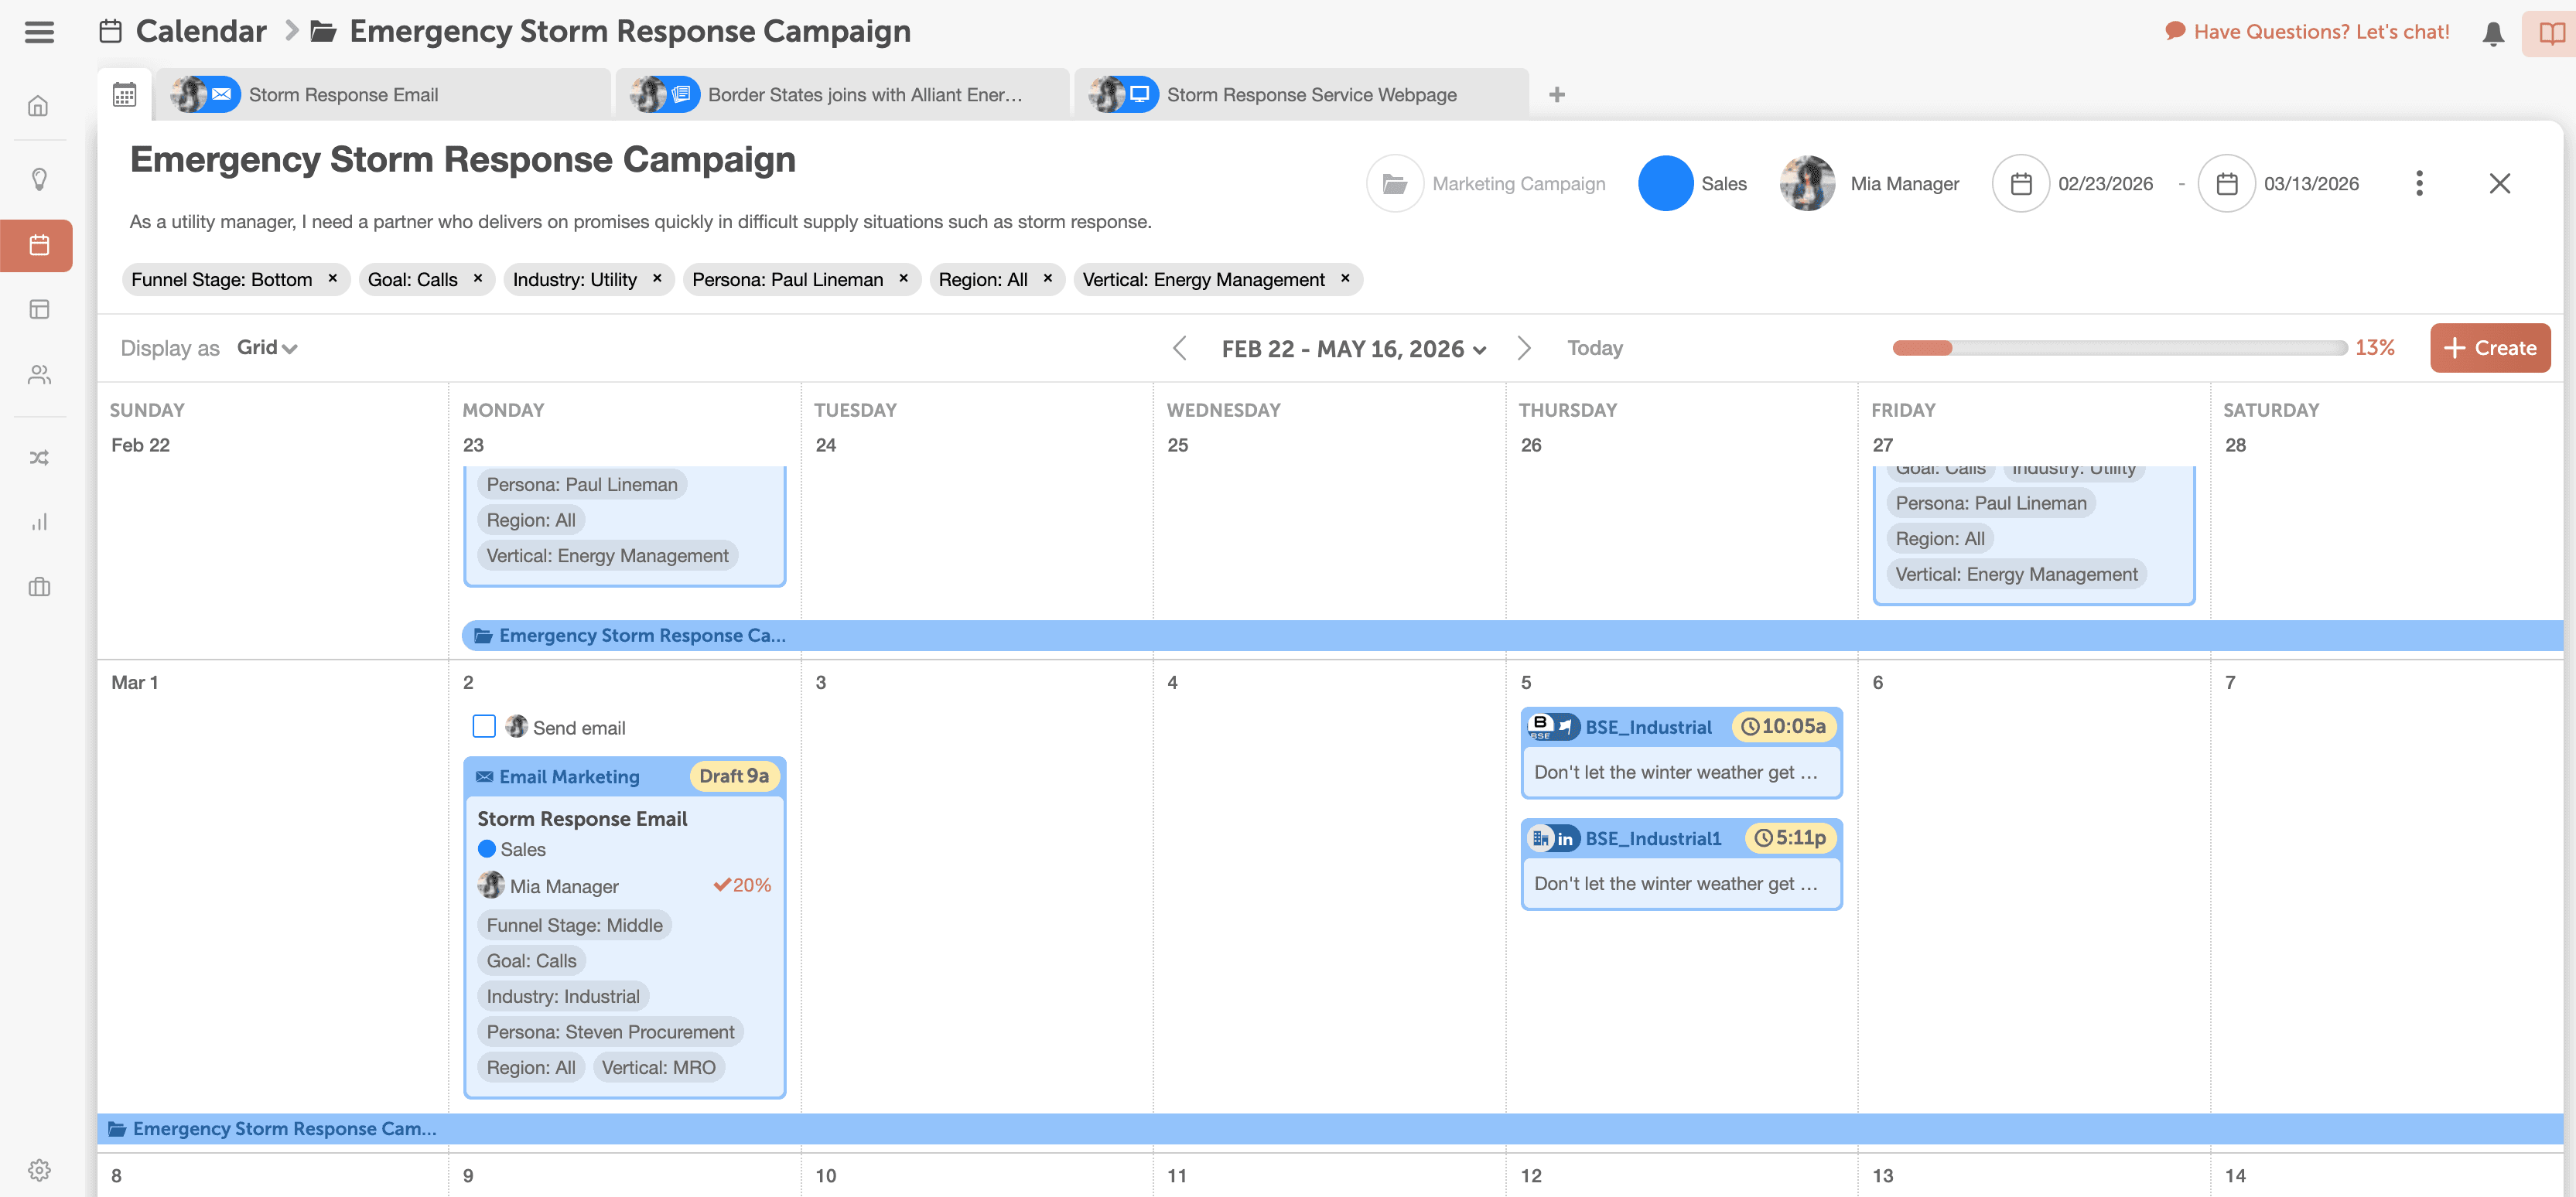The width and height of the screenshot is (2576, 1197).
Task: Expand the Display as Grid dropdown
Action: pyautogui.click(x=266, y=348)
